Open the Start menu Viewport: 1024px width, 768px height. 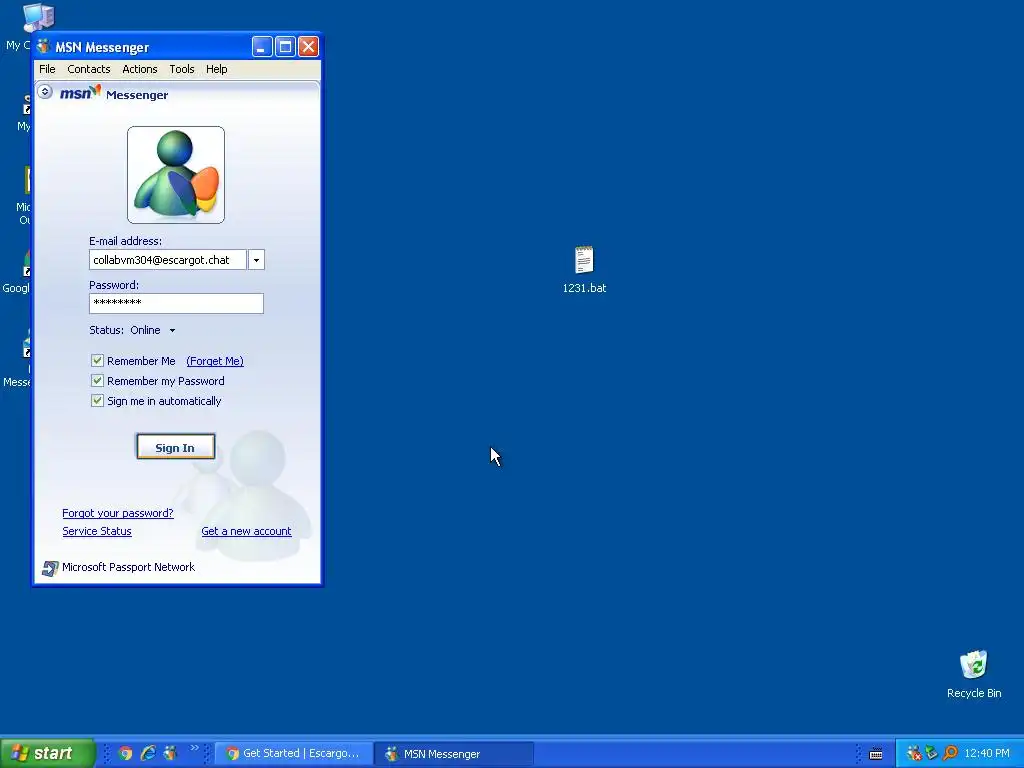pos(48,753)
